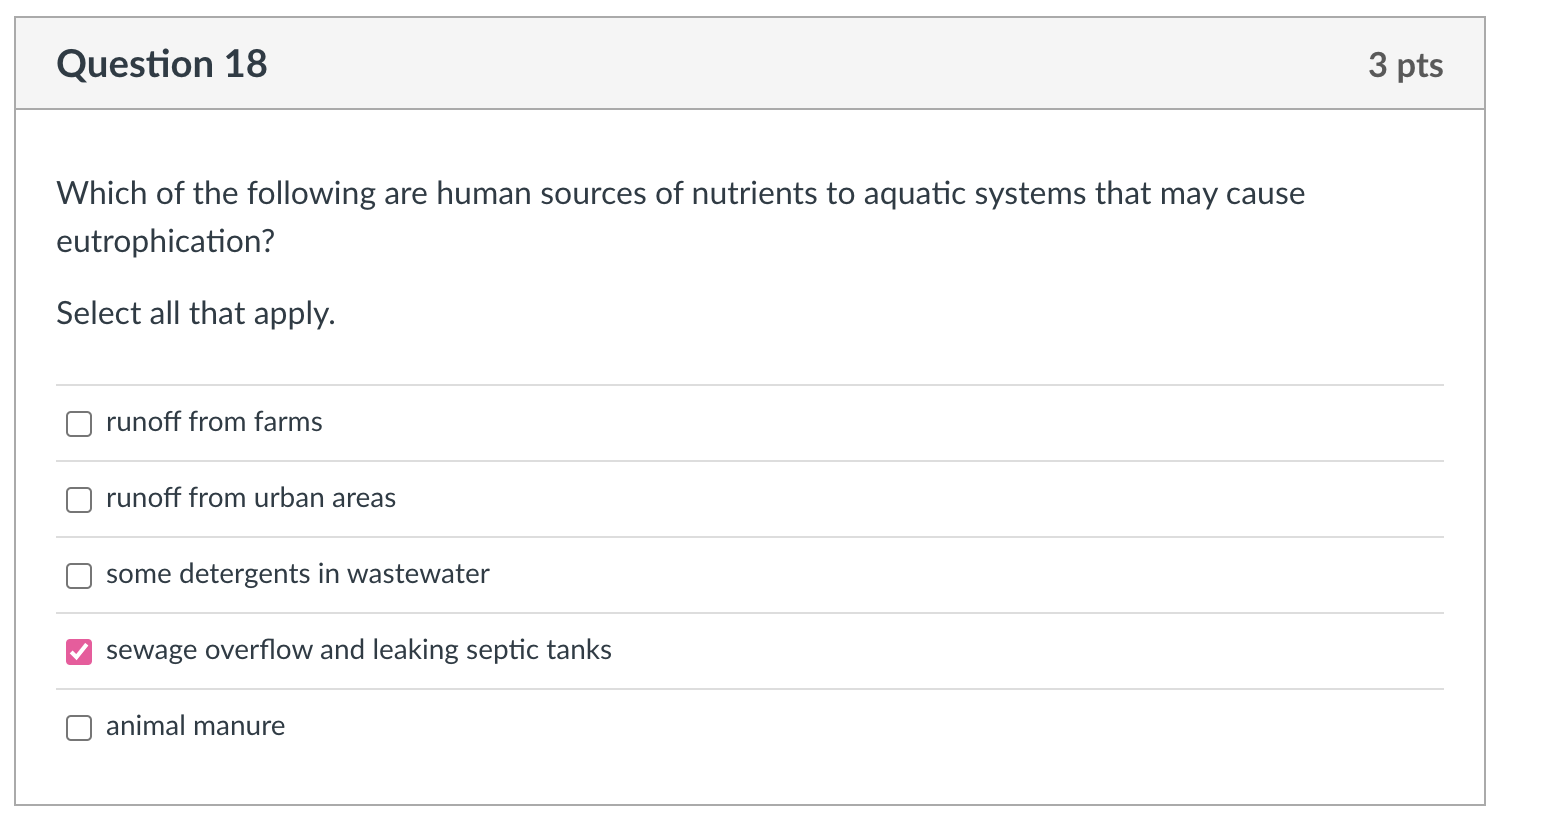This screenshot has height=824, width=1546.
Task: Click the 'Select all that apply.' instruction
Action: 195,314
